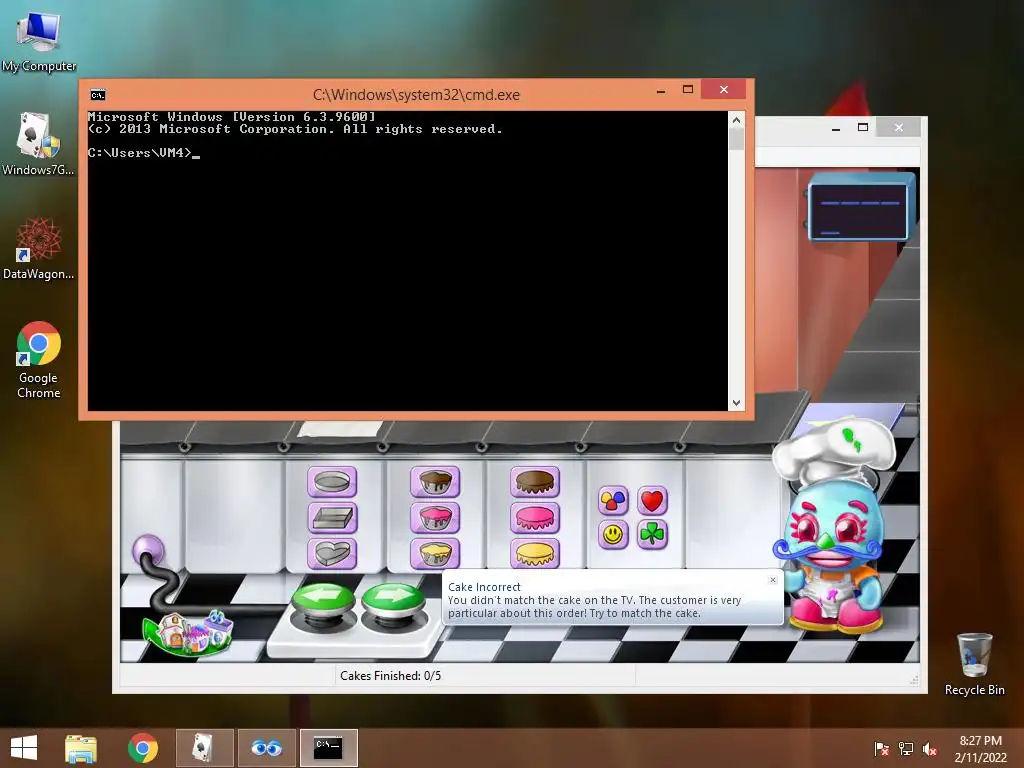Add the colored balls decoration
Screen dimensions: 1024x768
pyautogui.click(x=613, y=501)
